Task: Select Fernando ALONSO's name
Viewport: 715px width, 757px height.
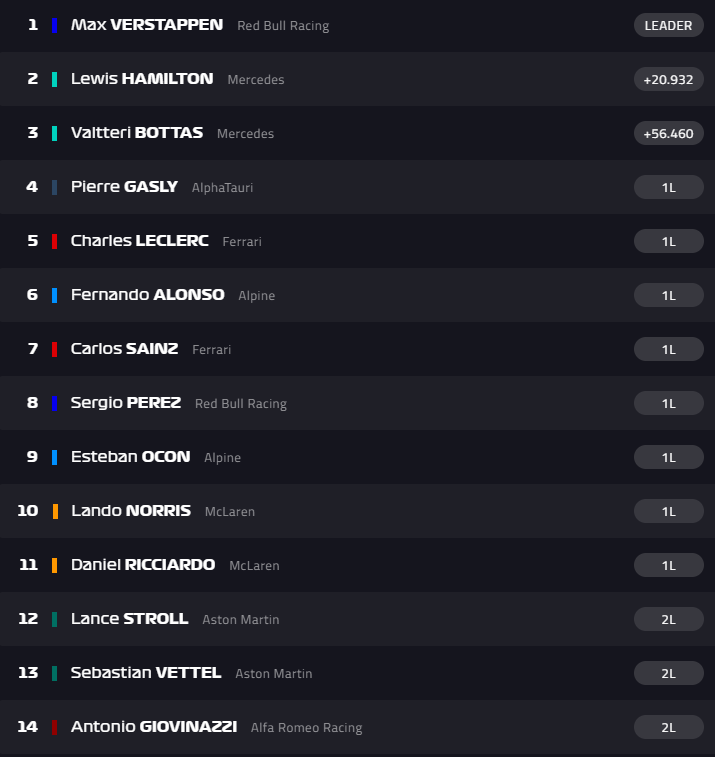Action: pyautogui.click(x=148, y=294)
